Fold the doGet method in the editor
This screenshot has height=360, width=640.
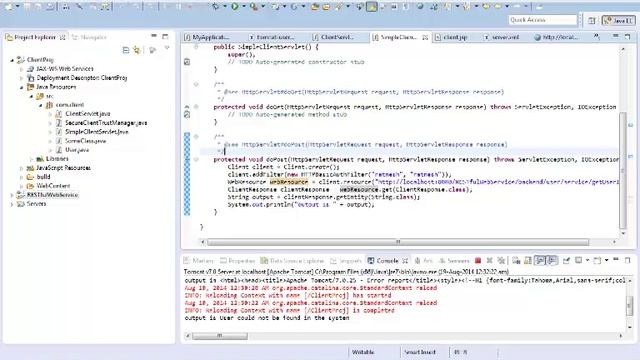pyautogui.click(x=196, y=107)
